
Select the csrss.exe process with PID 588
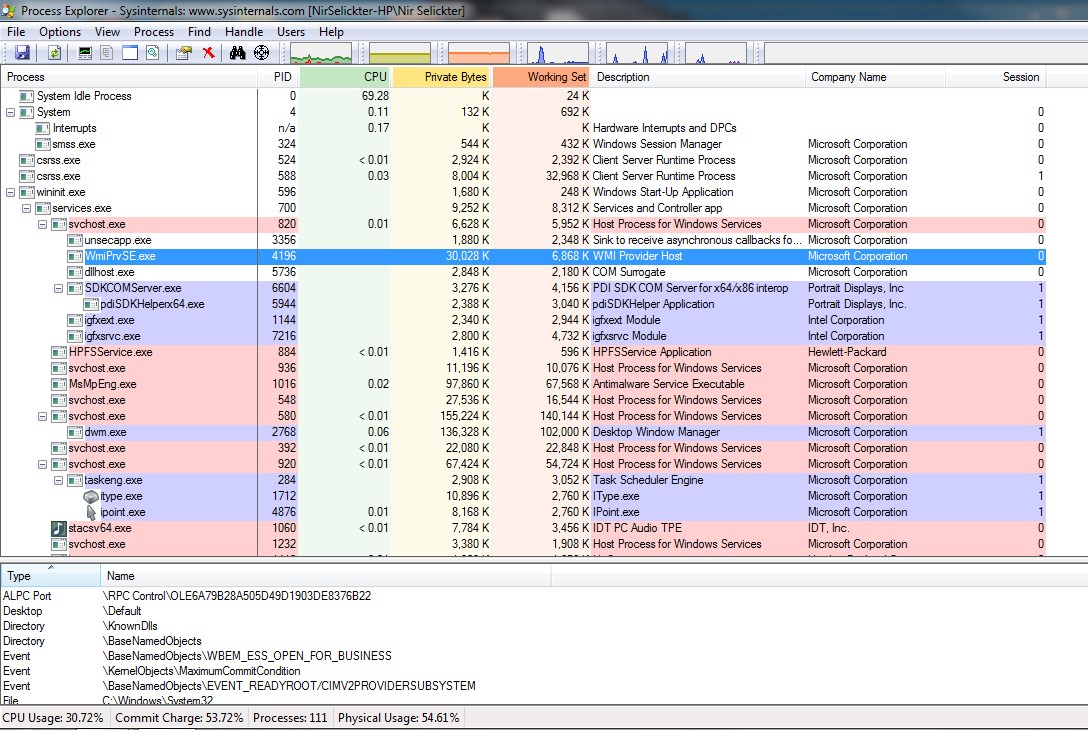tap(523, 176)
